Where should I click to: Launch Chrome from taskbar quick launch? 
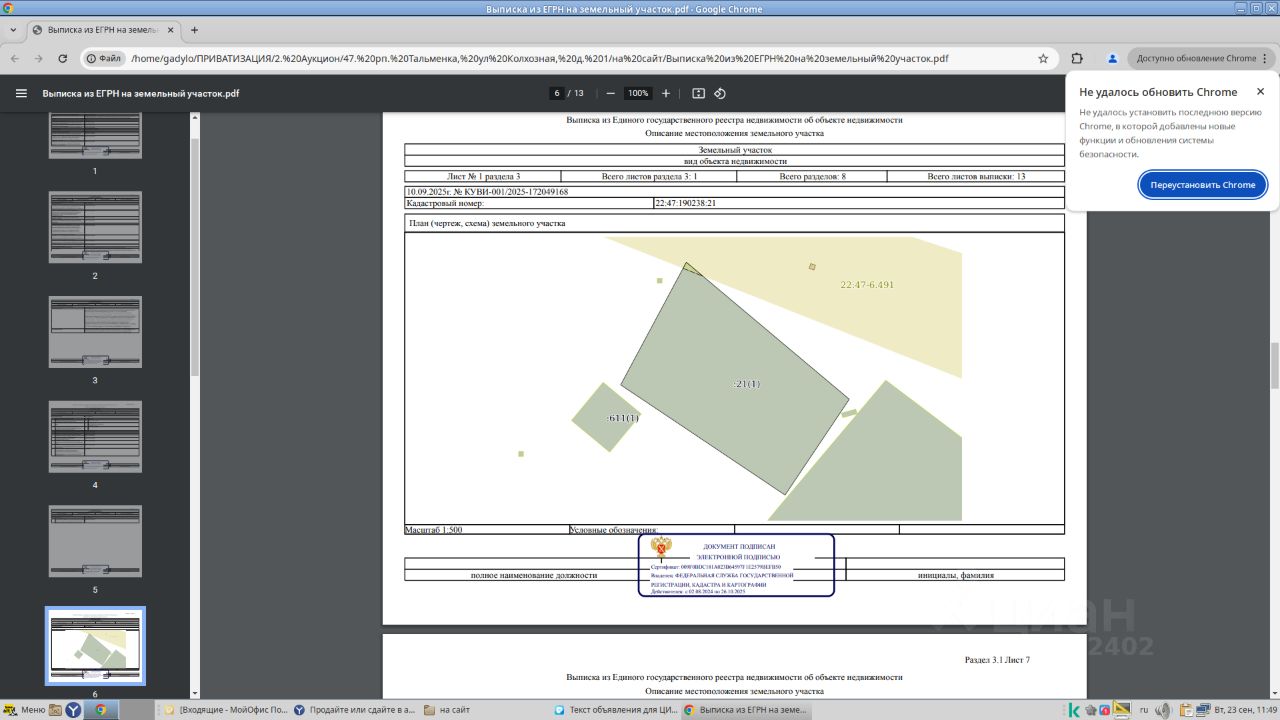coord(100,710)
